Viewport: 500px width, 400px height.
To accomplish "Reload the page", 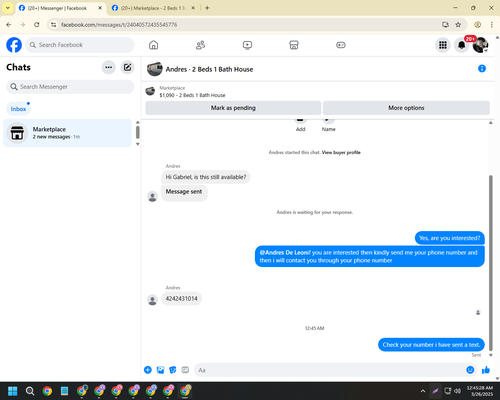I will pos(37,25).
